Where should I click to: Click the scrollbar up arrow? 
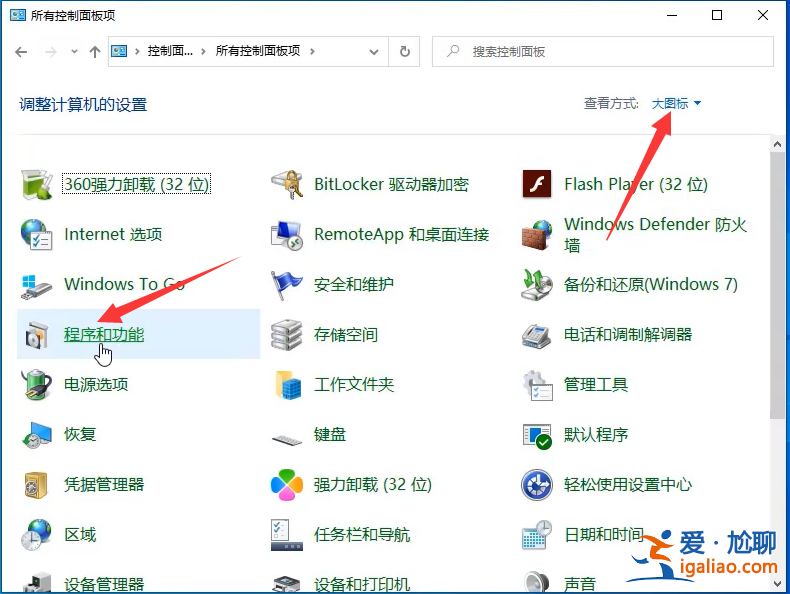777,144
